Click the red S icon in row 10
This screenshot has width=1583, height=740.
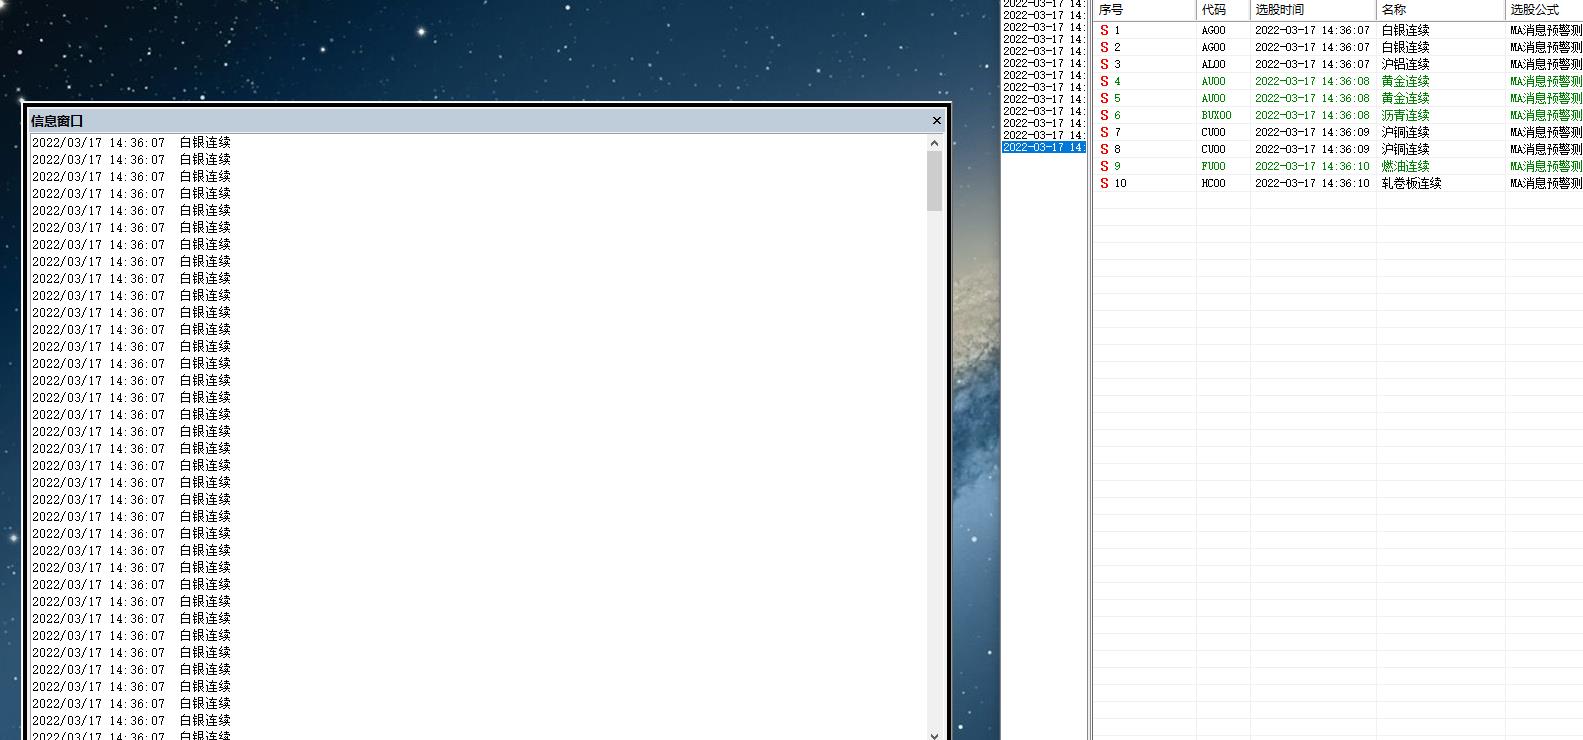click(1104, 183)
